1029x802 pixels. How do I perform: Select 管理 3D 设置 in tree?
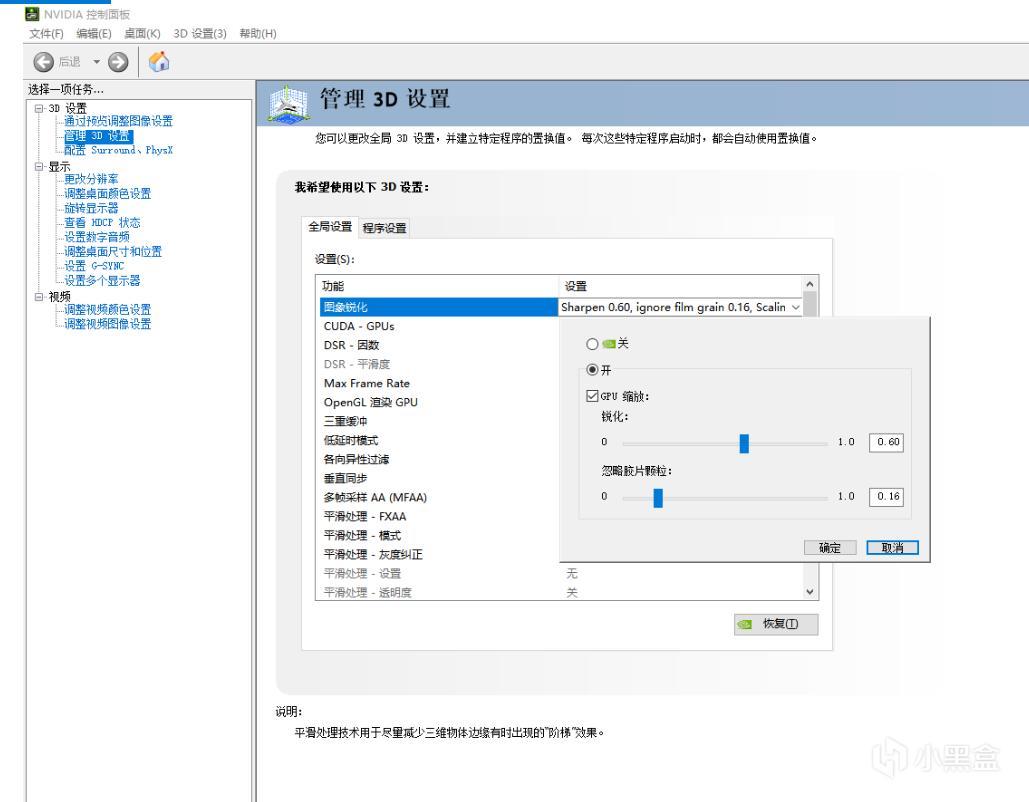coord(98,136)
